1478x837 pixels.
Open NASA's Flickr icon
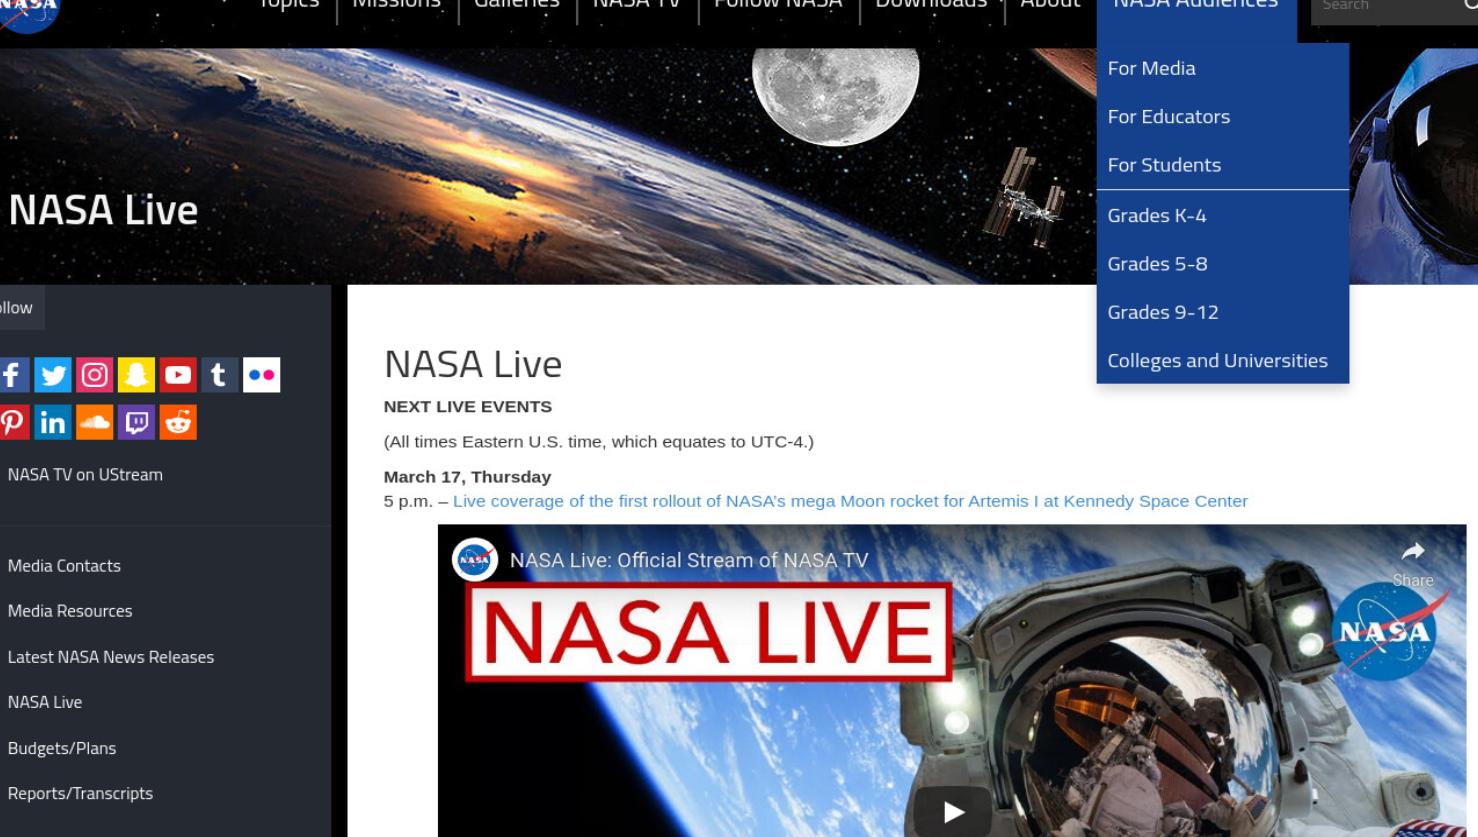tap(261, 375)
